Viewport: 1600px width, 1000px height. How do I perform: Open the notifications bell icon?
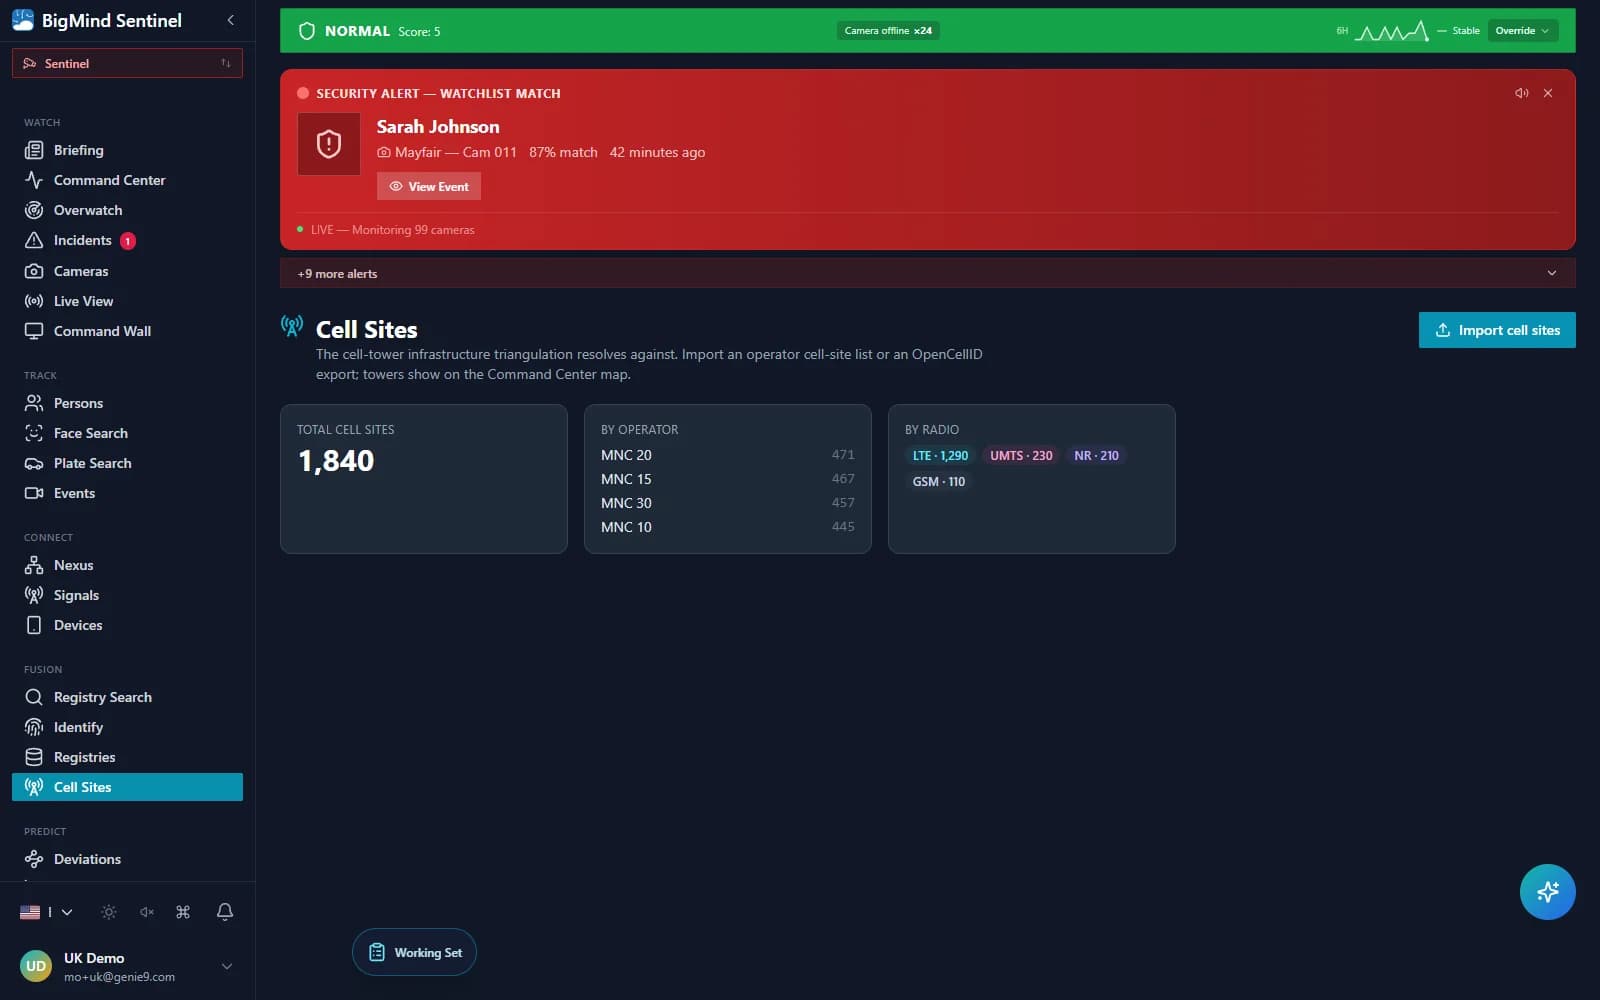[225, 911]
